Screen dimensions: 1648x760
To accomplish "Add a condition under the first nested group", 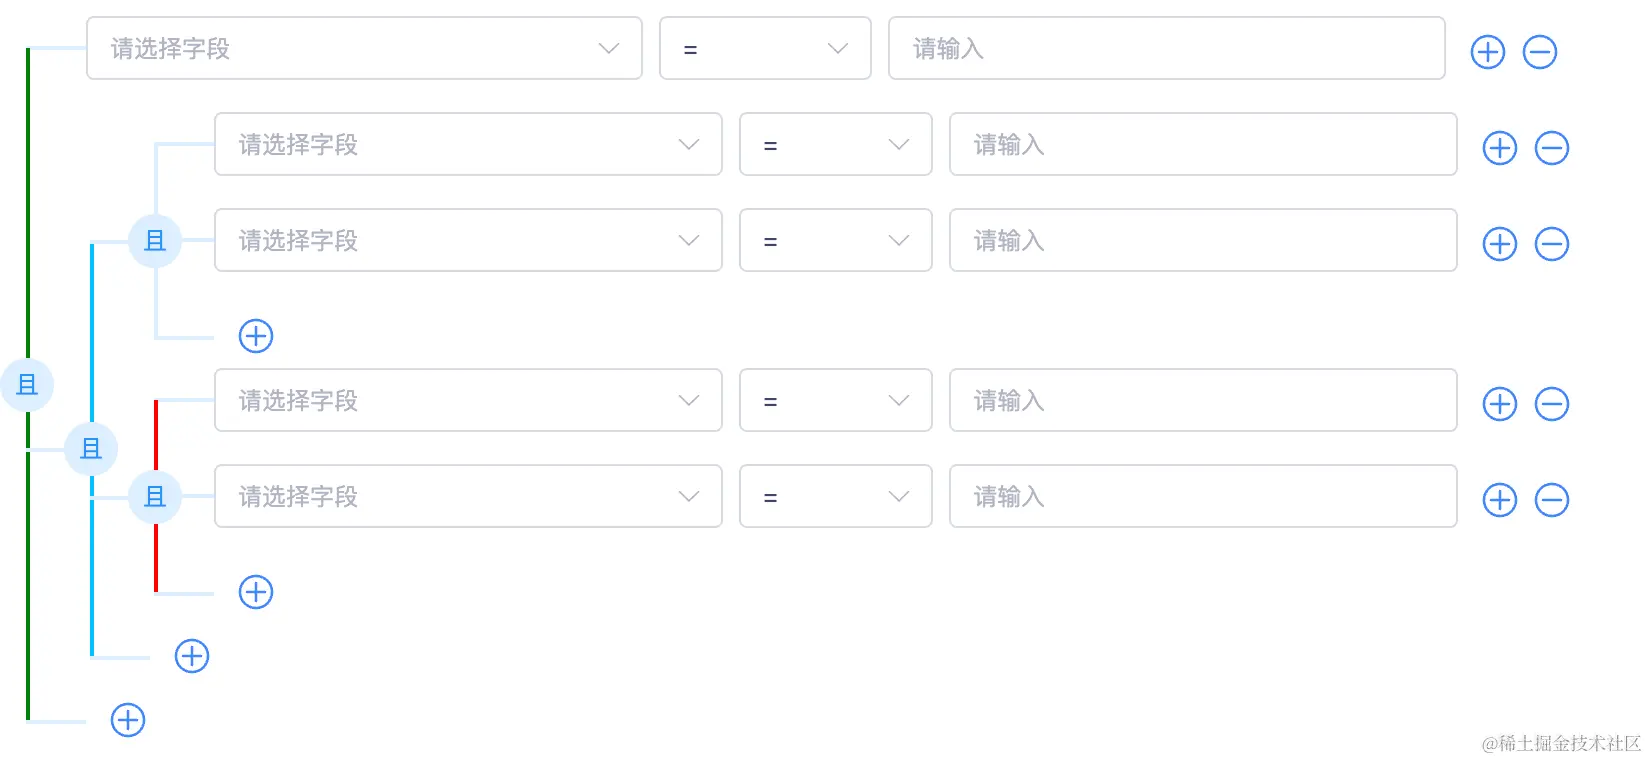I will (256, 336).
